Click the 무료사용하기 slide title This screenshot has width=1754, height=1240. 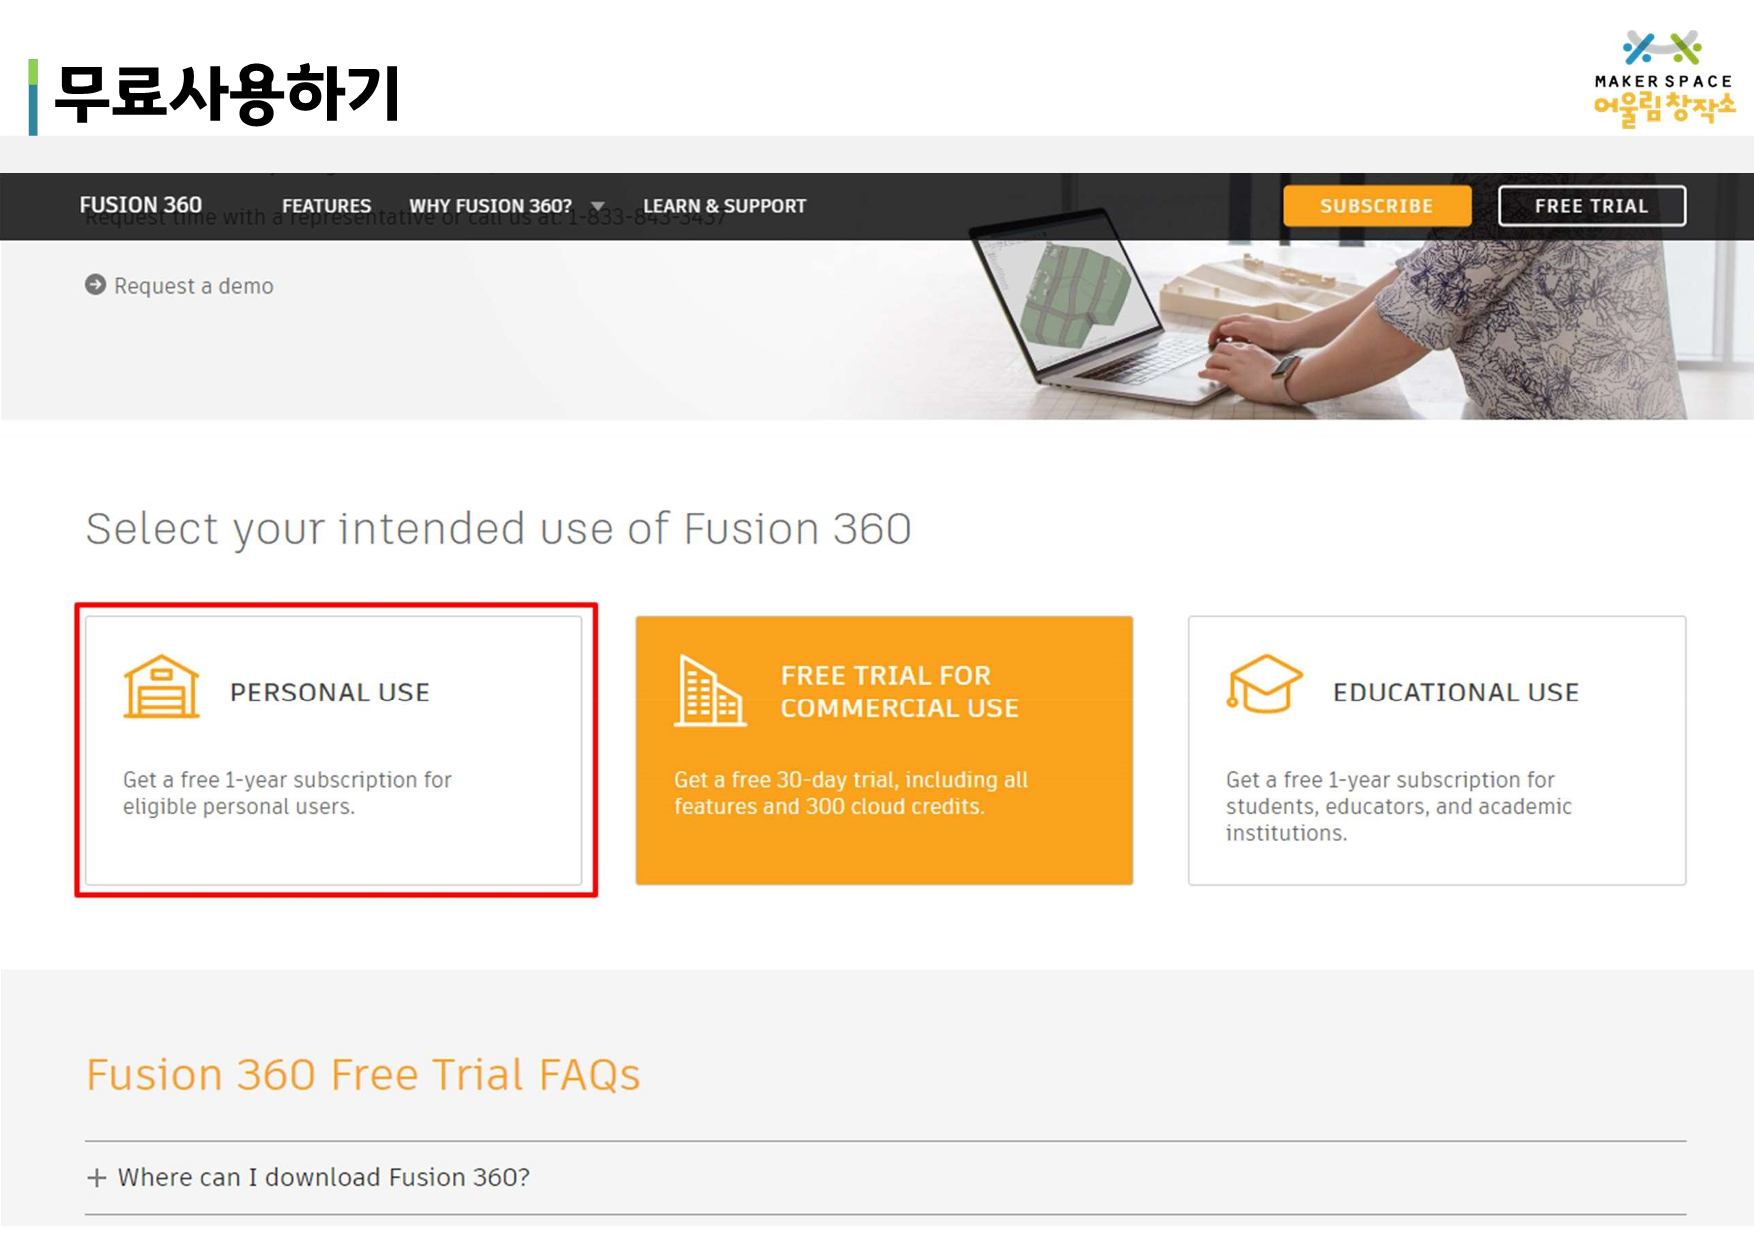pyautogui.click(x=227, y=94)
